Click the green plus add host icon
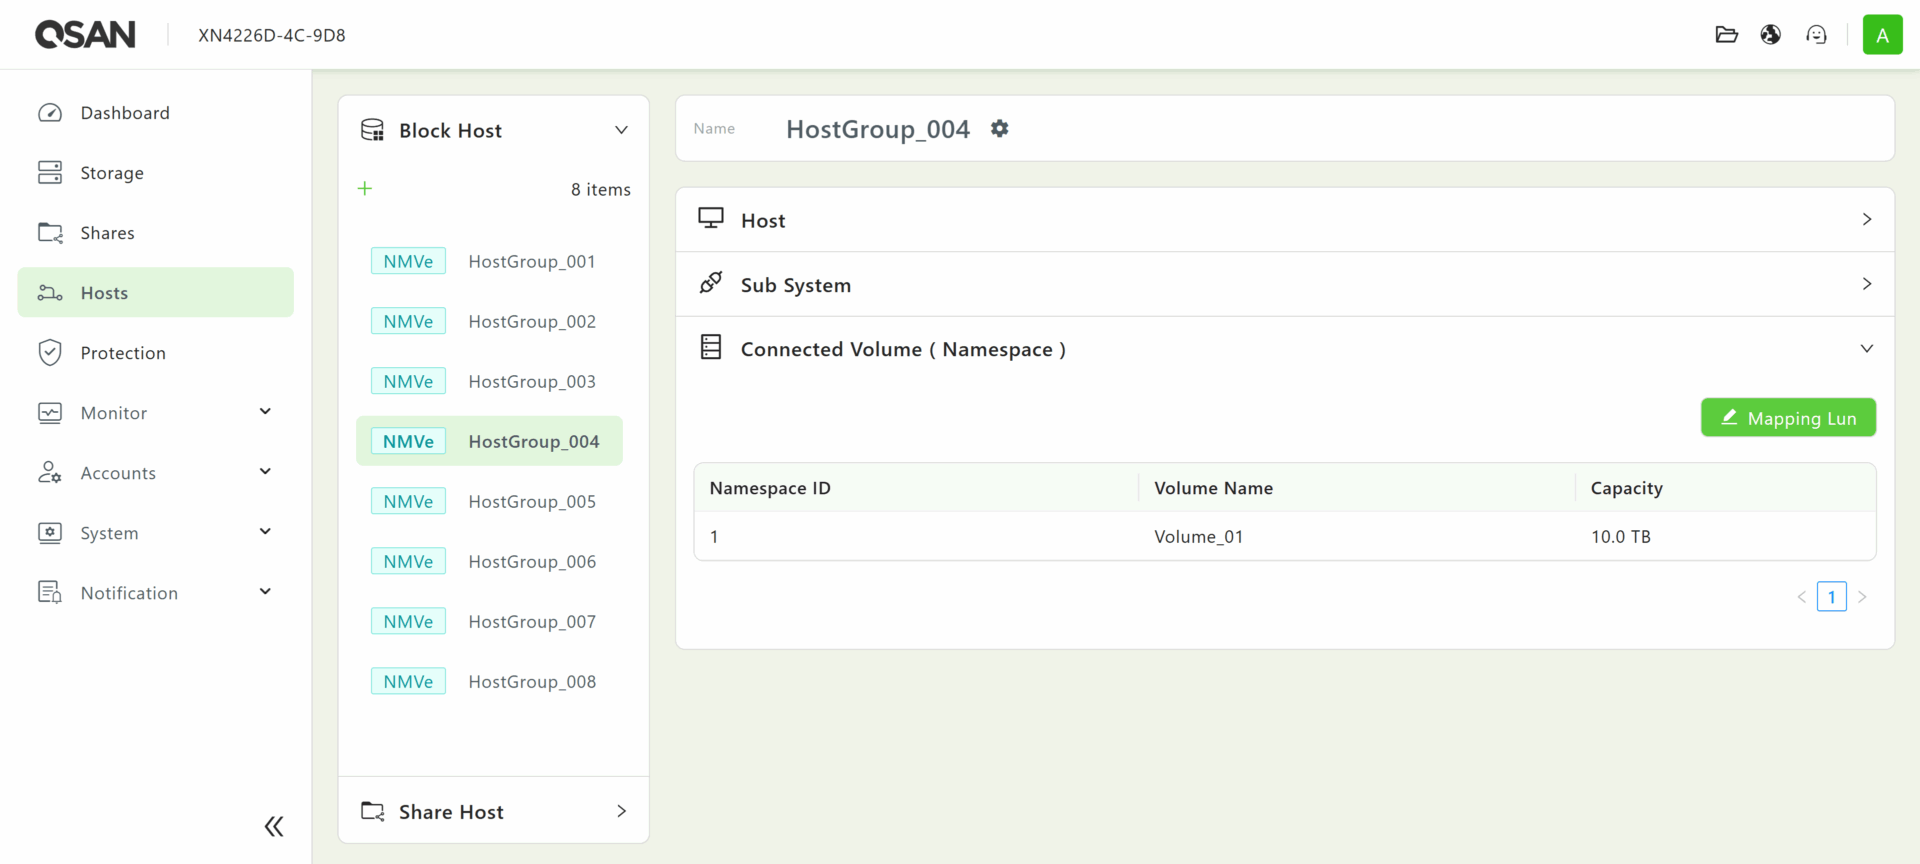 [x=365, y=189]
